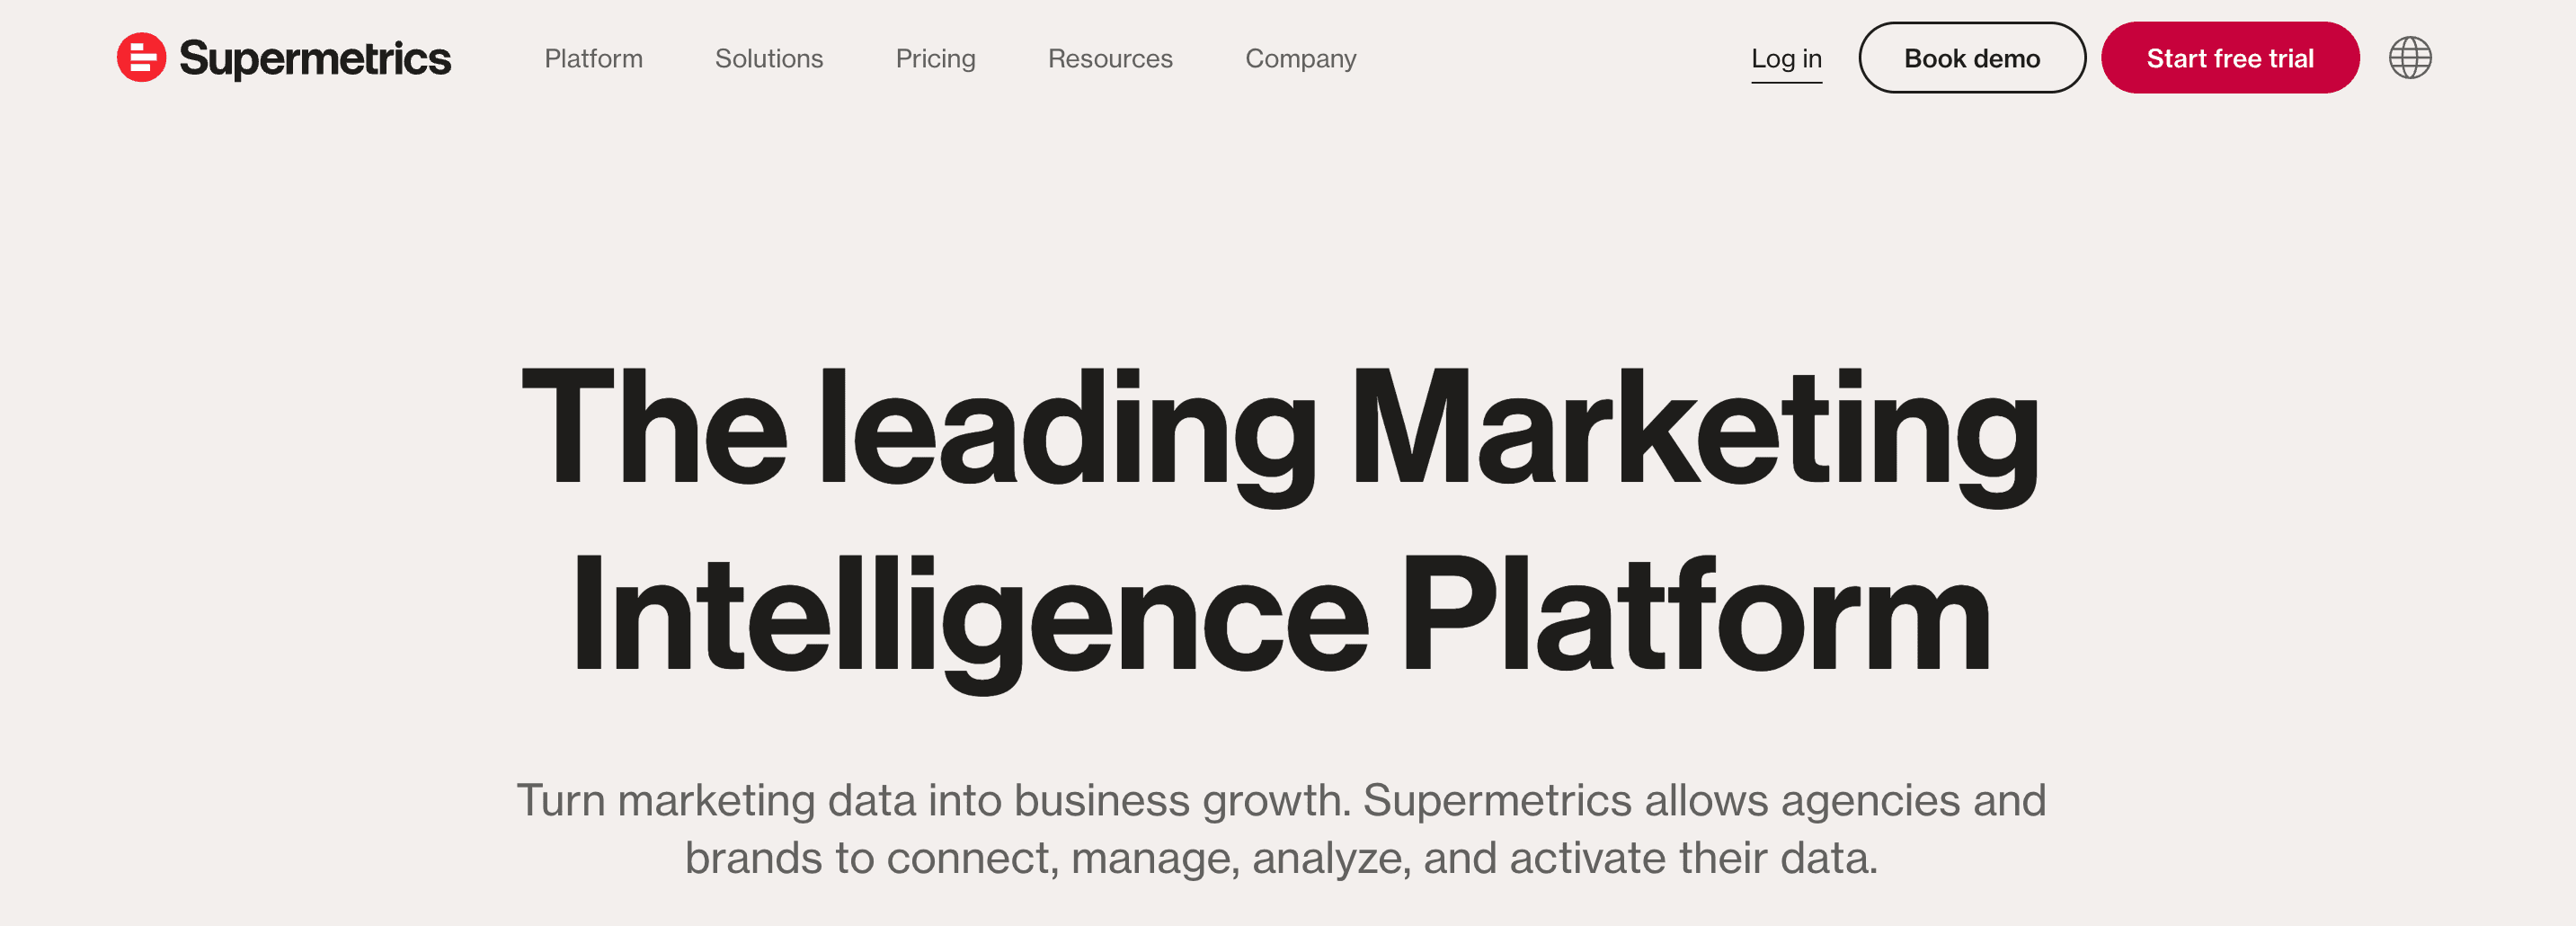Click "activate their data" at the paragraph end
This screenshot has height=926, width=2576.
(1692, 858)
